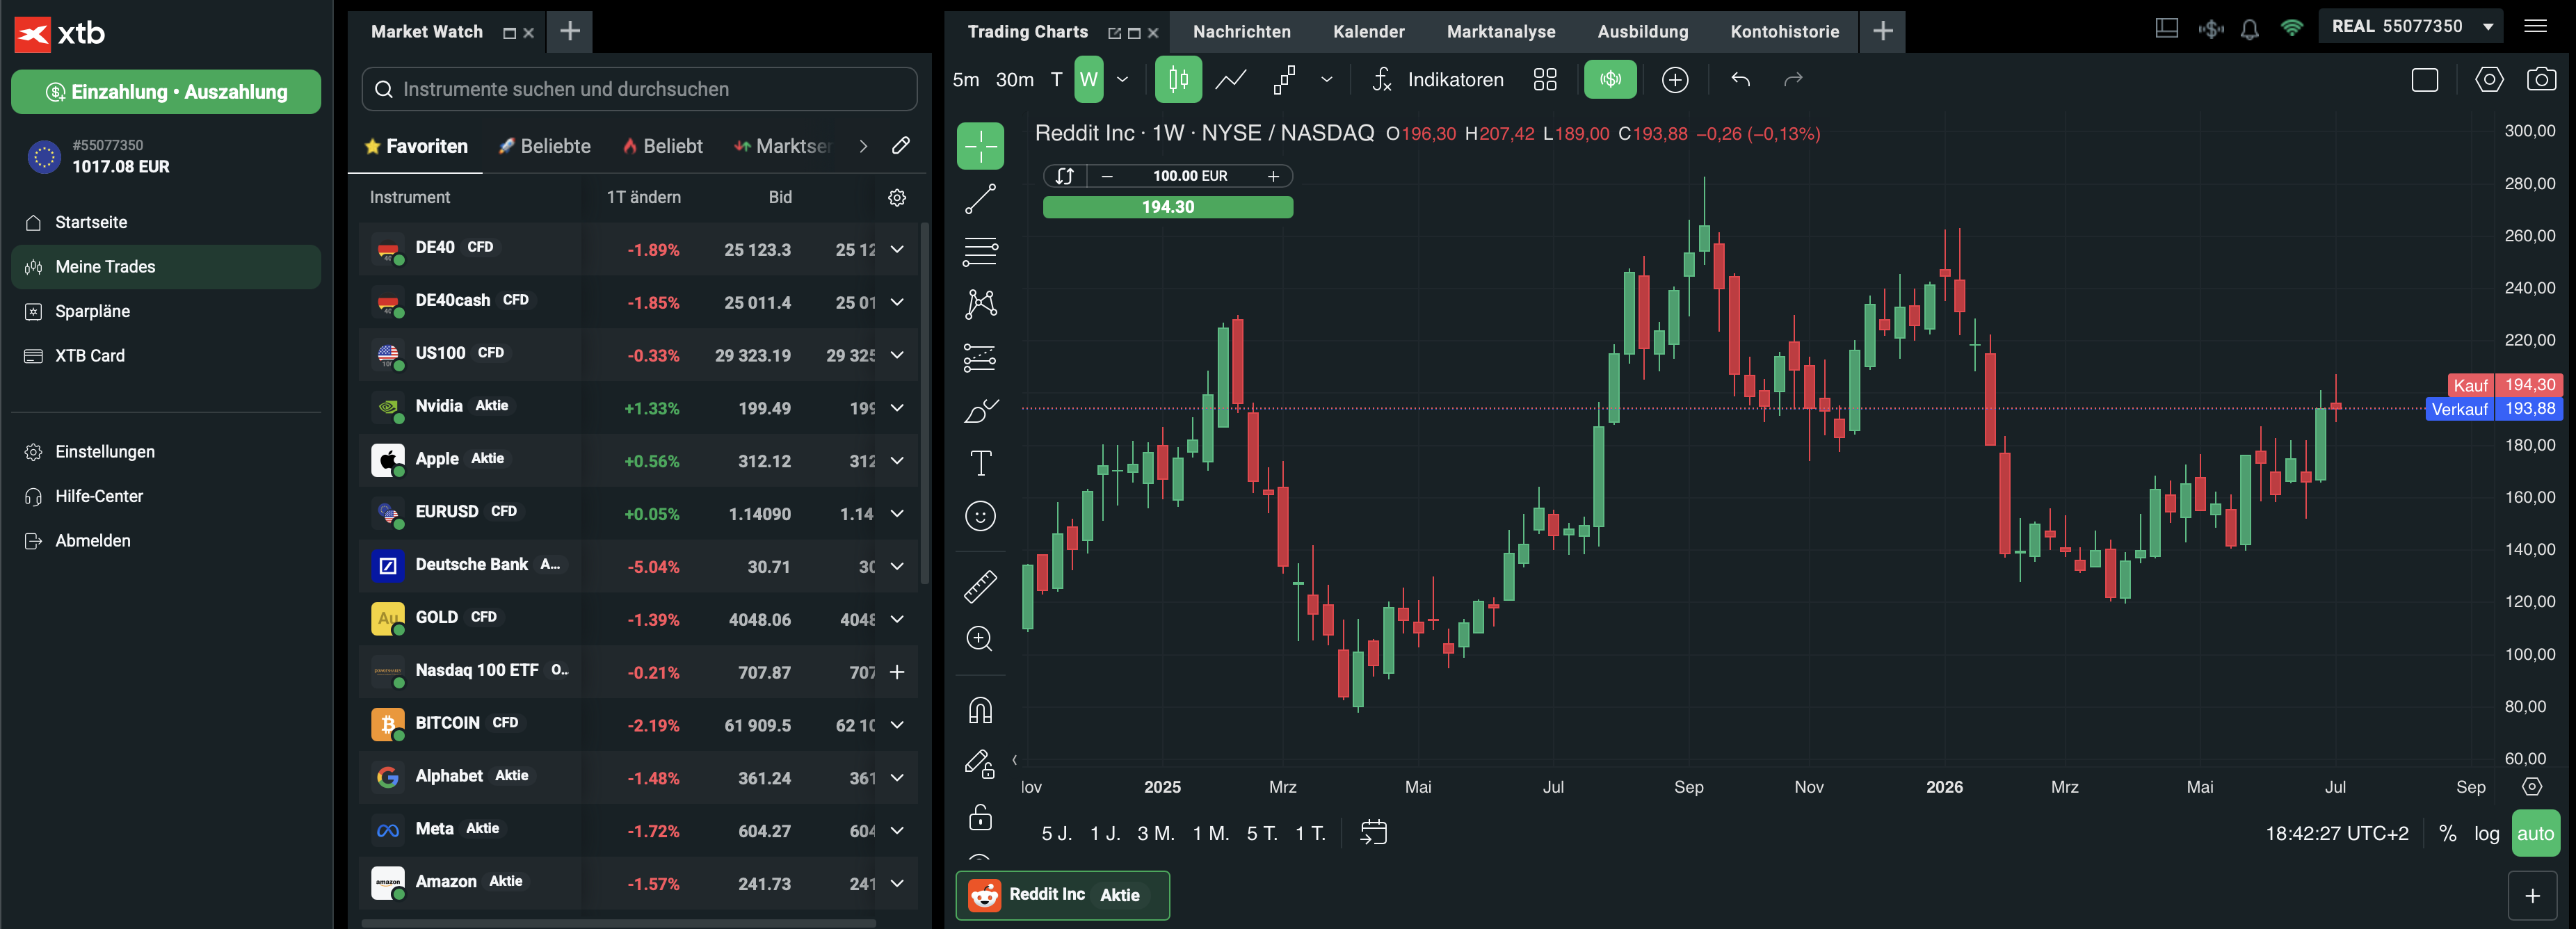Select the trend line drawing tool
This screenshot has height=929, width=2576.
pyautogui.click(x=980, y=199)
